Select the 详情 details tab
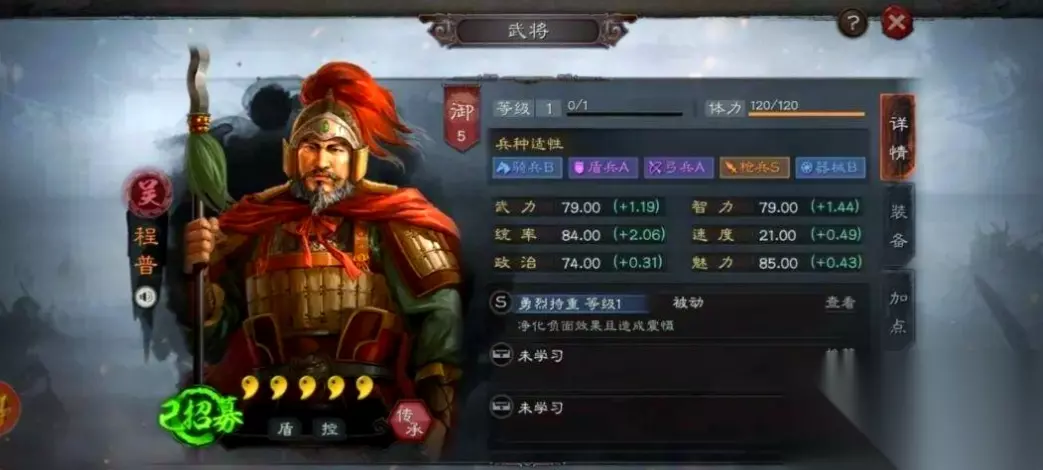The image size is (1043, 470). tap(898, 138)
